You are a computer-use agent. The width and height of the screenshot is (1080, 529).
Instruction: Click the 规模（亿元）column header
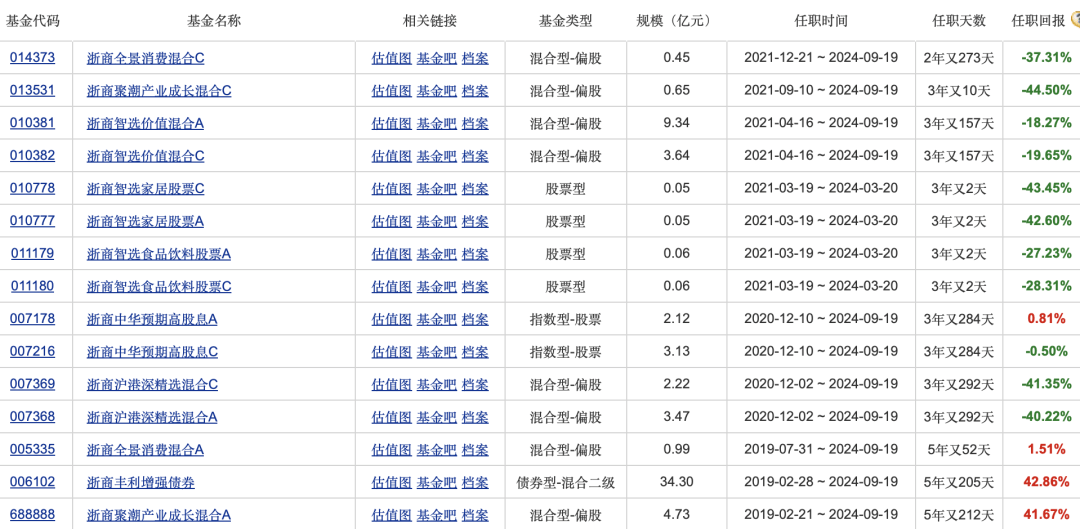tap(676, 20)
